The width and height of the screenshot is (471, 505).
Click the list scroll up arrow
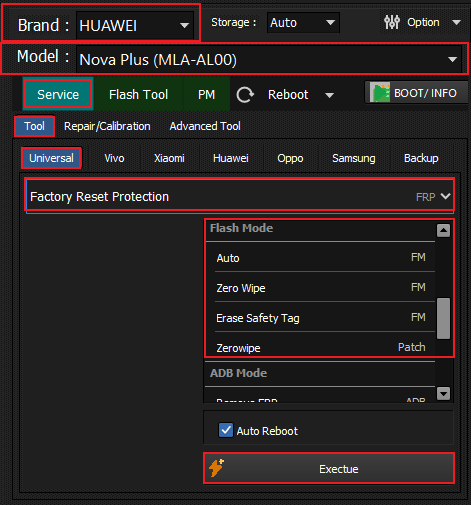click(443, 230)
